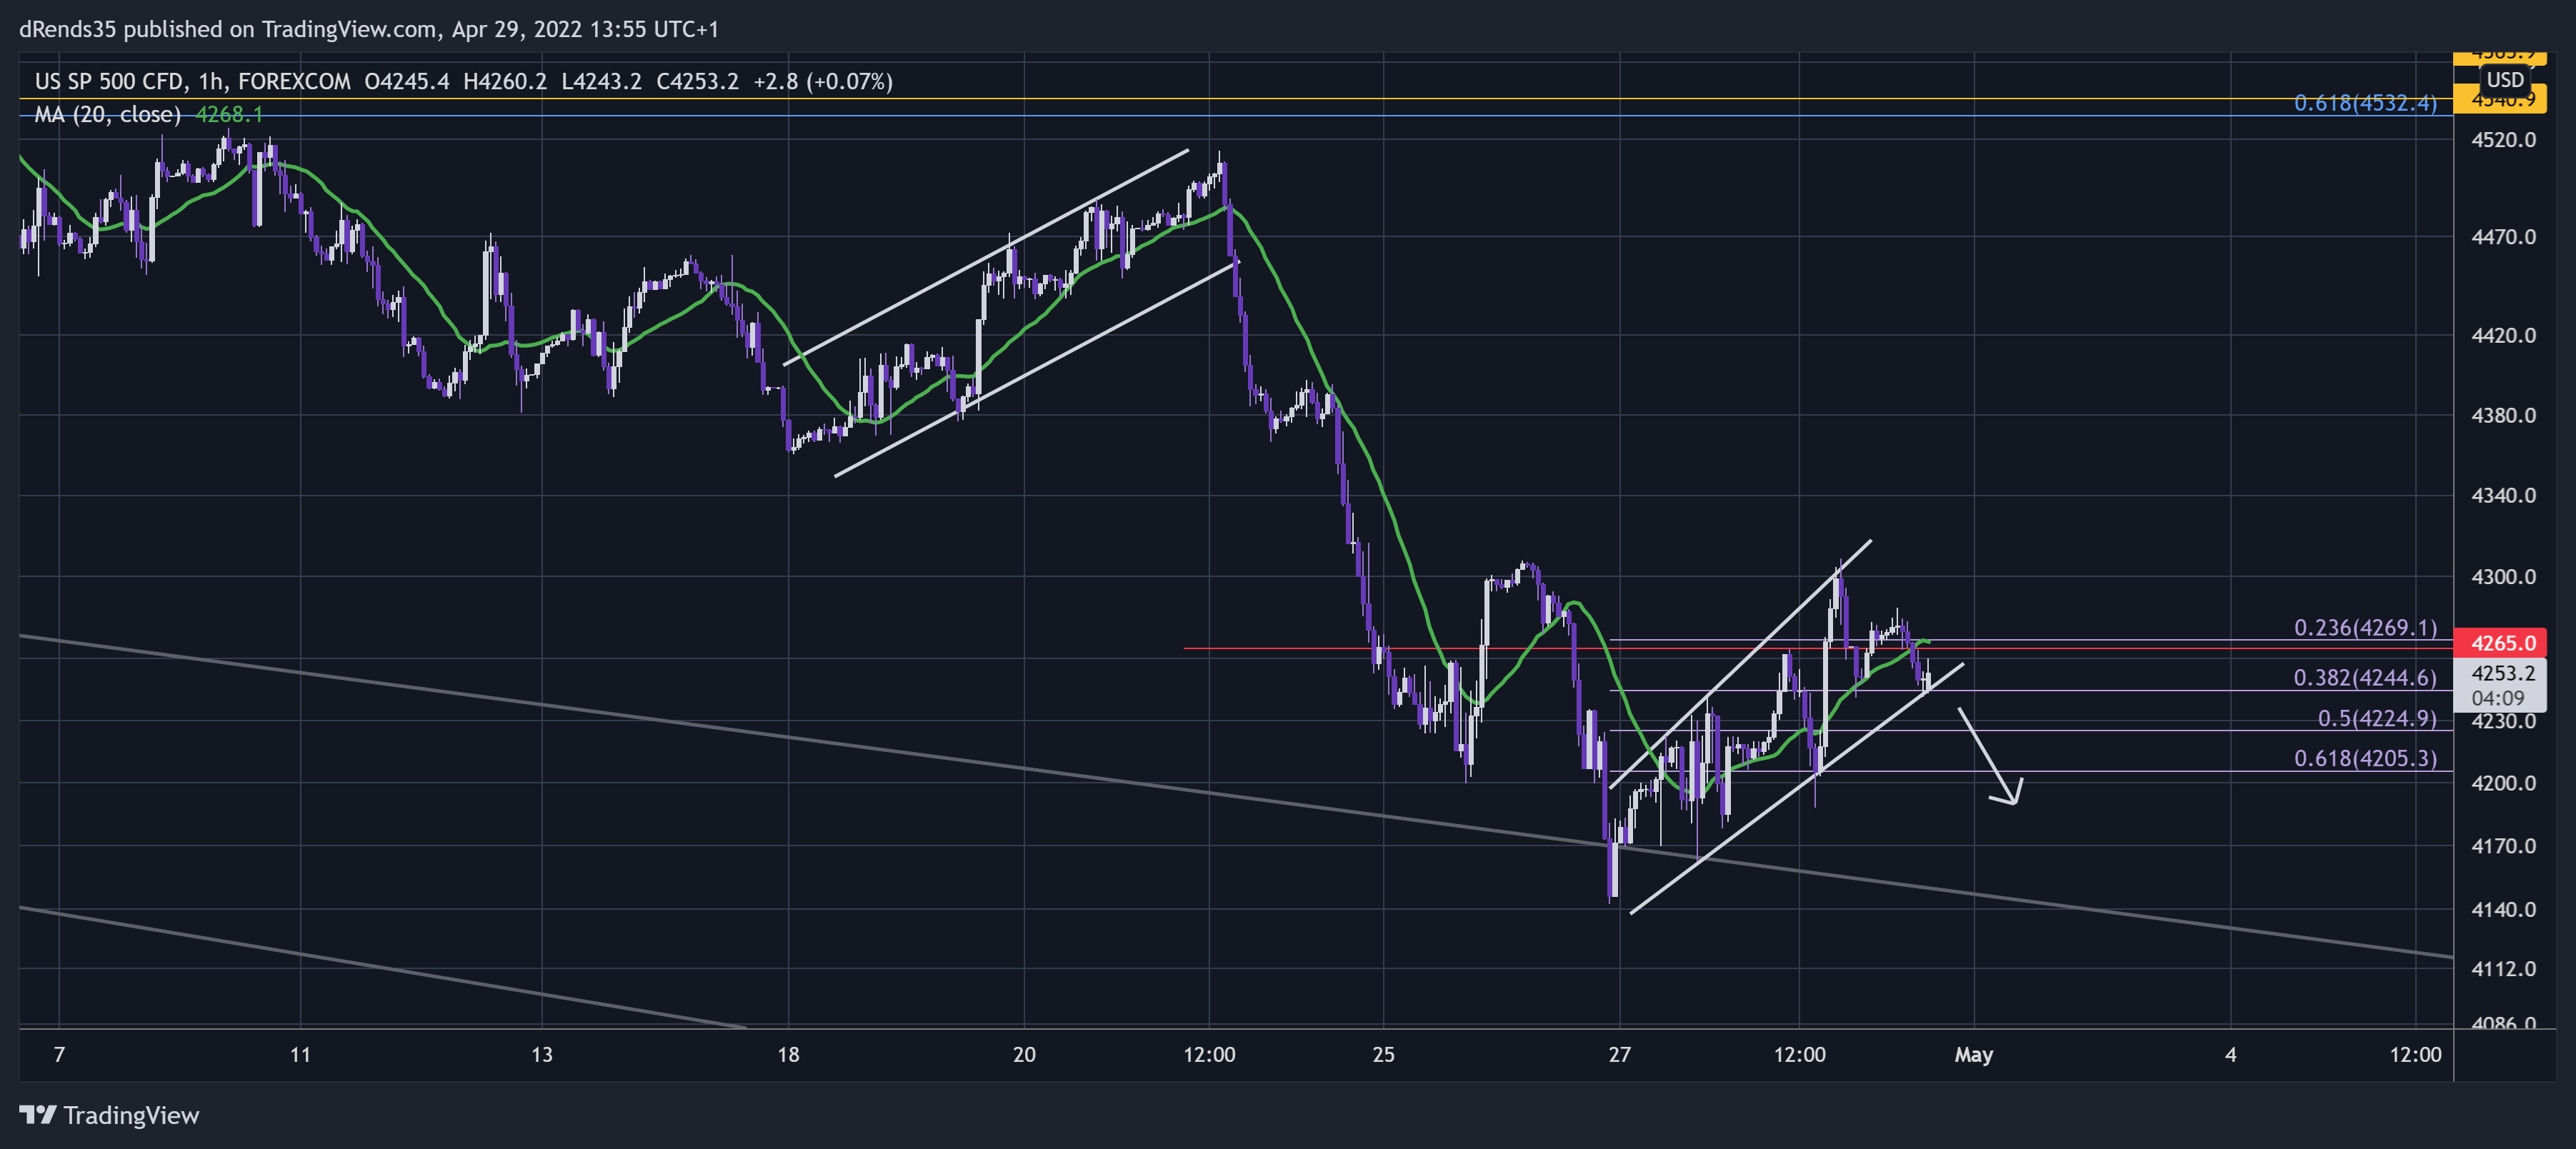Click the 4140.0 price axis label

tap(2503, 909)
